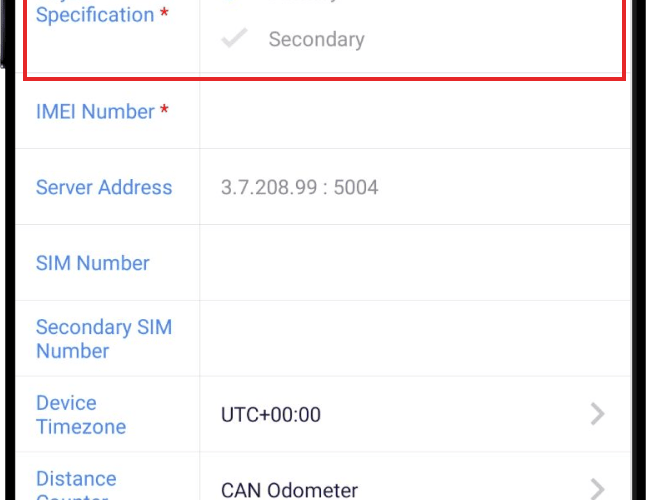Select the UTC+00:00 timezone value

pos(271,414)
